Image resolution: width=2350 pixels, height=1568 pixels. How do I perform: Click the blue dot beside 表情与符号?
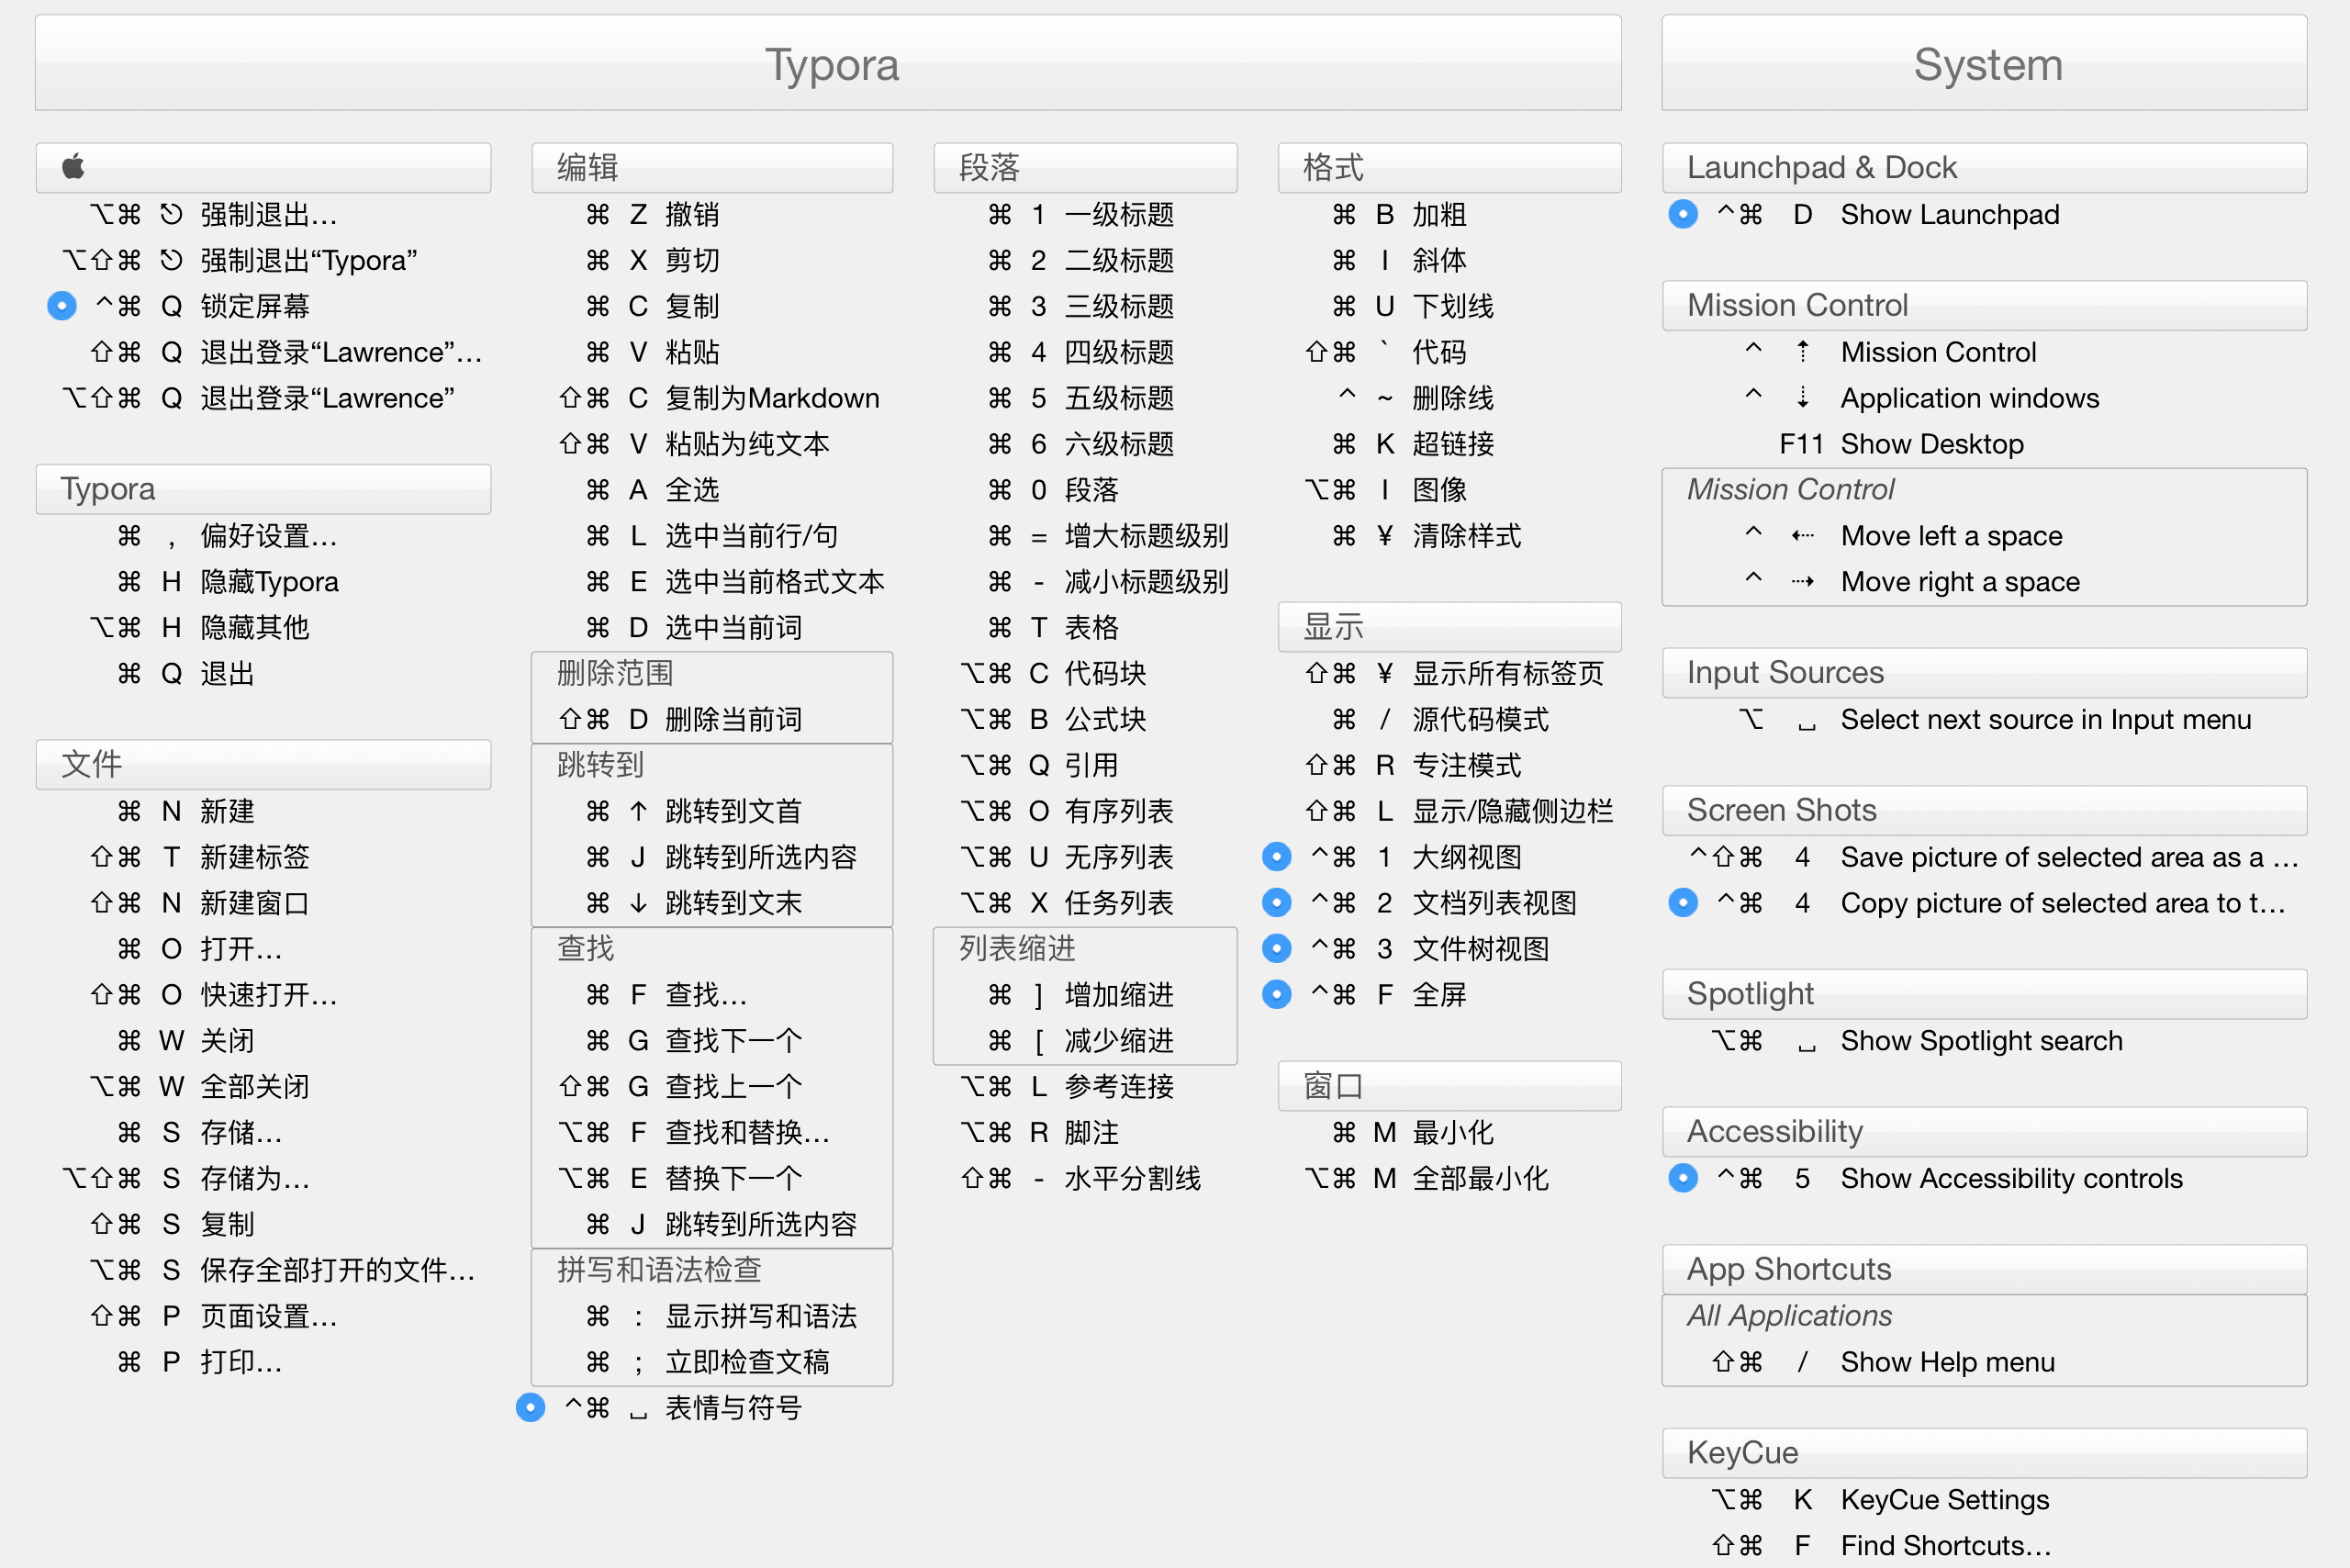pos(531,1408)
